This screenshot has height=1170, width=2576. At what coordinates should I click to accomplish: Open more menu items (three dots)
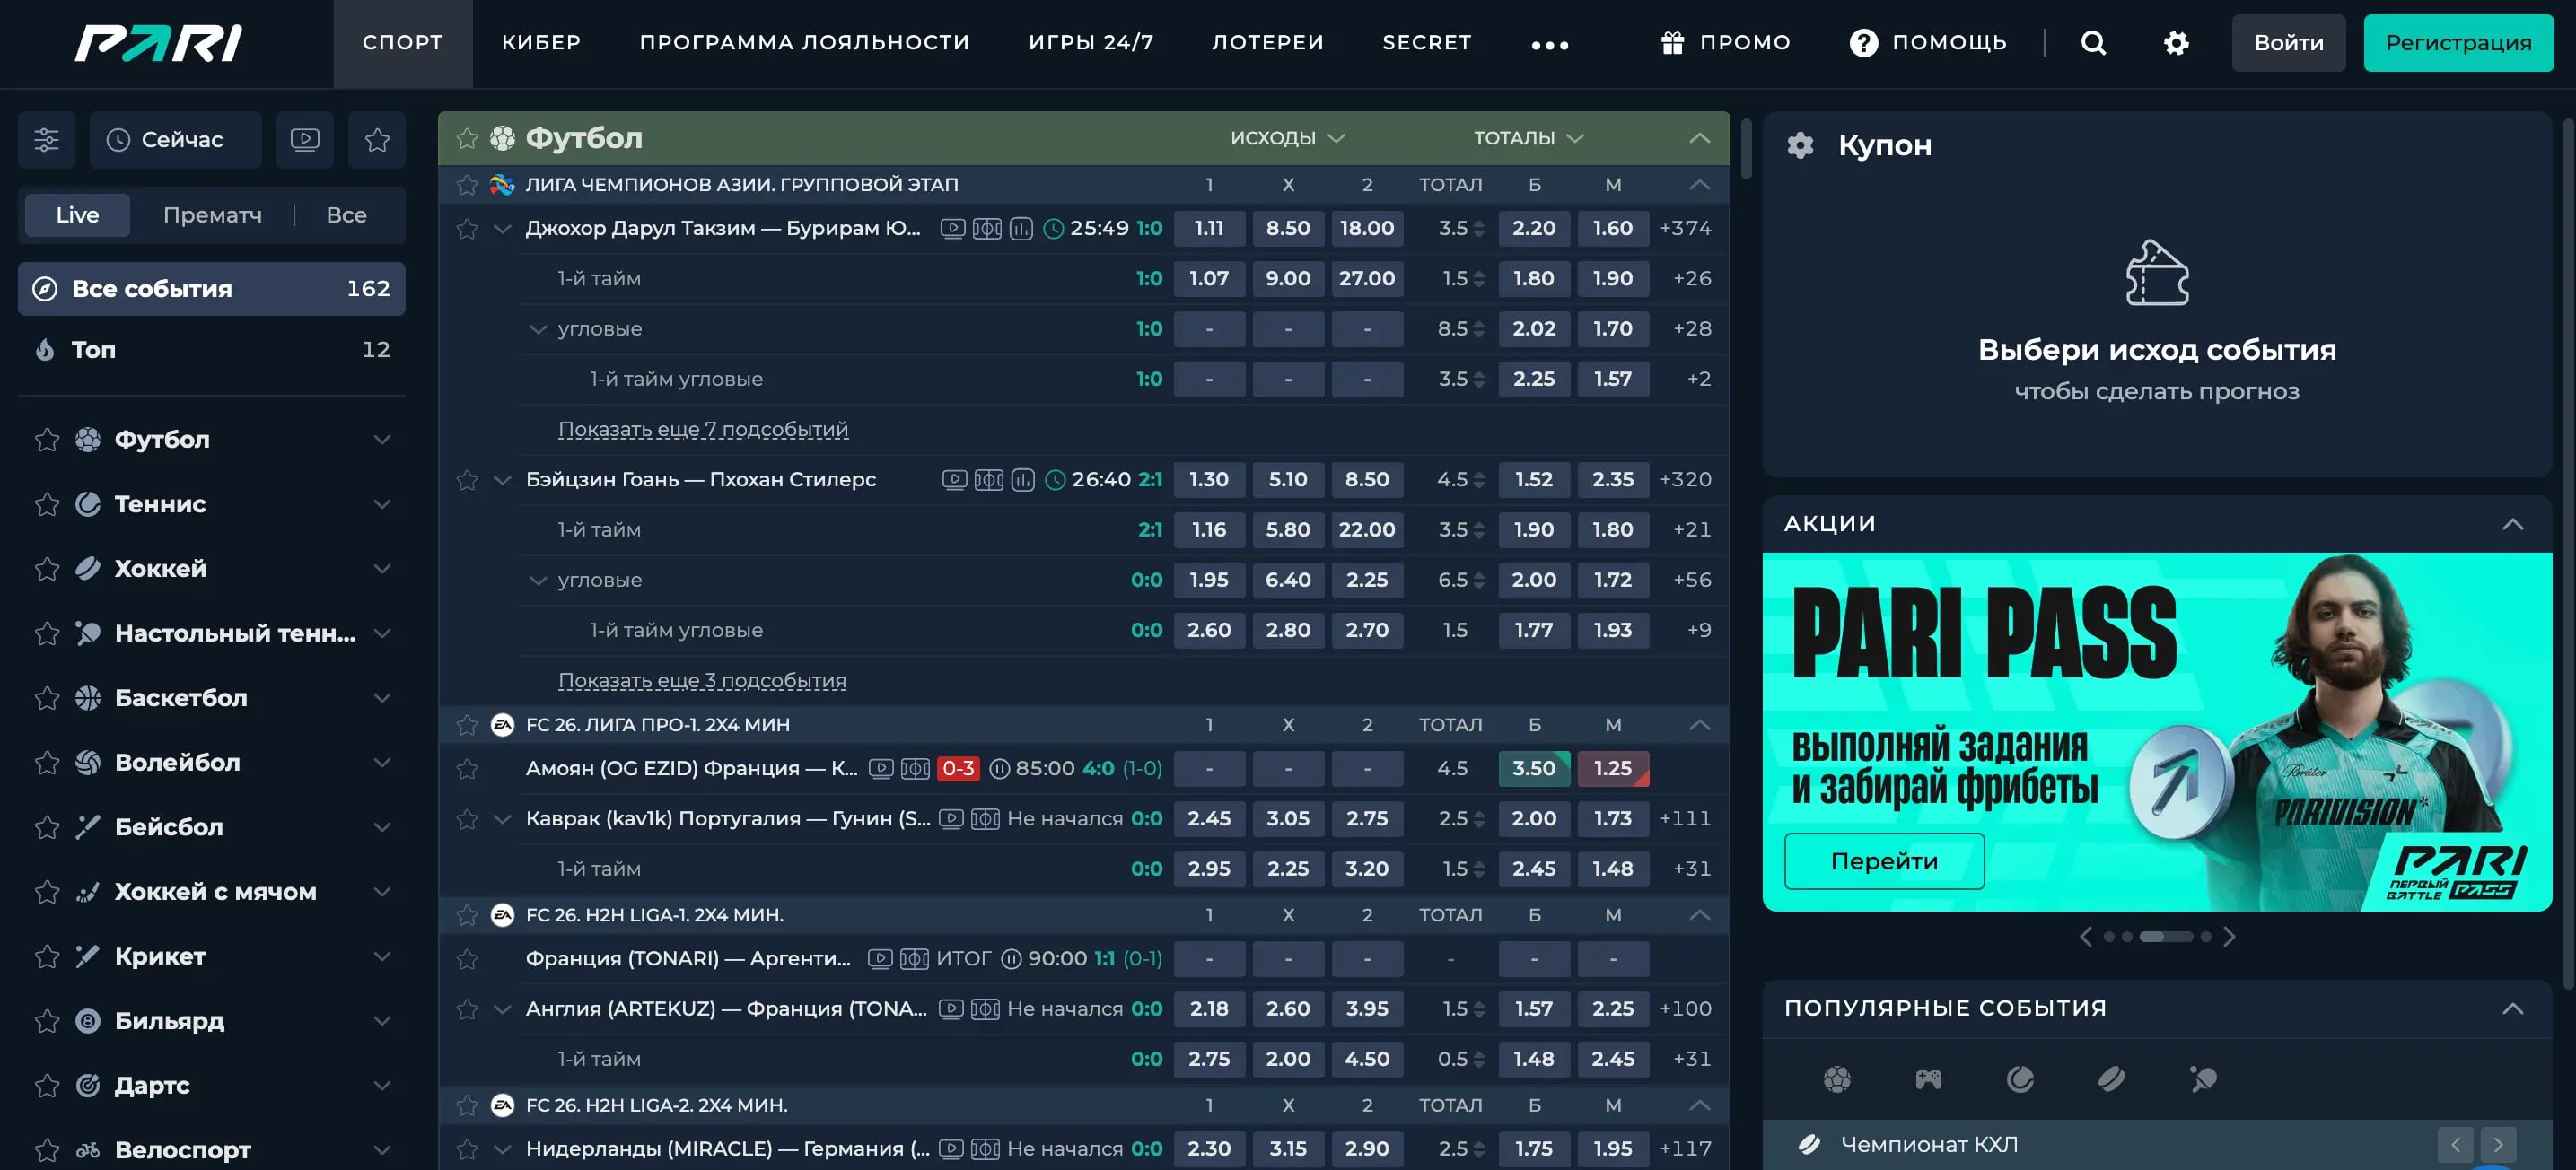[x=1550, y=44]
